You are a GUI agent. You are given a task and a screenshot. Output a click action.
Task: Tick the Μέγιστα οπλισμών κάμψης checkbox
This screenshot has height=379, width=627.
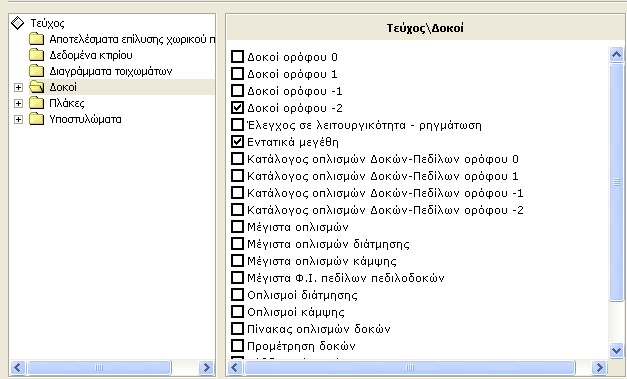[x=238, y=261]
